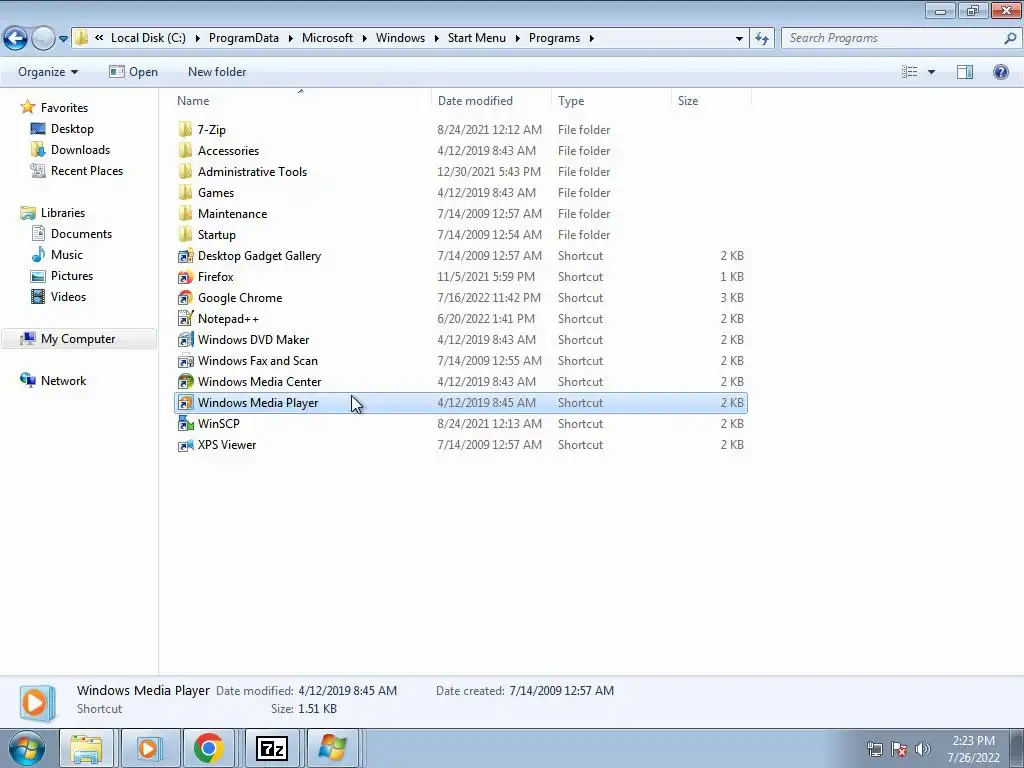Select the Games folder icon
Viewport: 1024px width, 768px height.
pos(185,192)
